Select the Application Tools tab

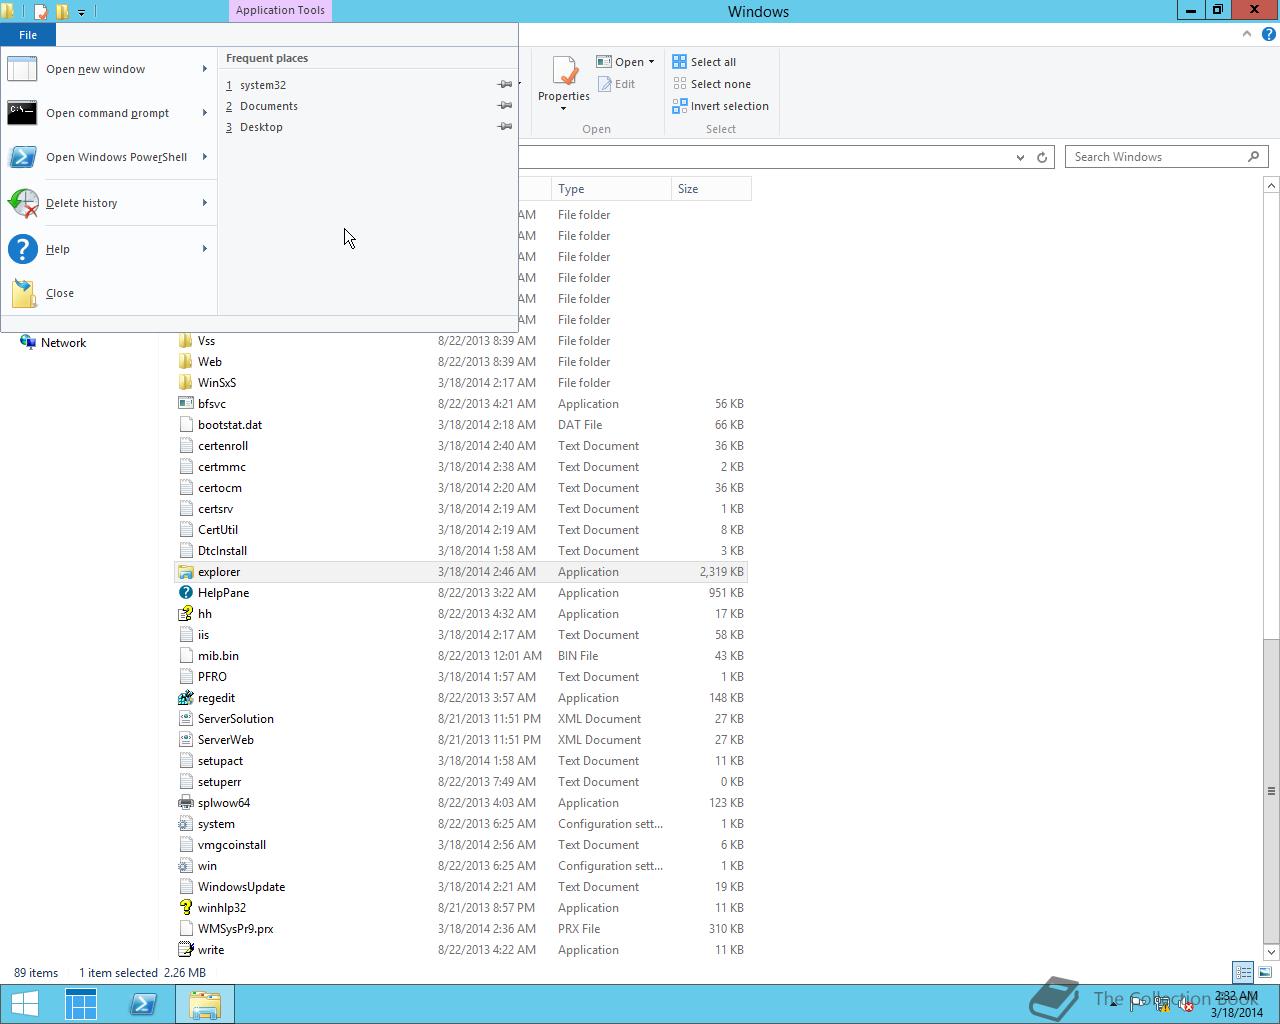[x=280, y=10]
